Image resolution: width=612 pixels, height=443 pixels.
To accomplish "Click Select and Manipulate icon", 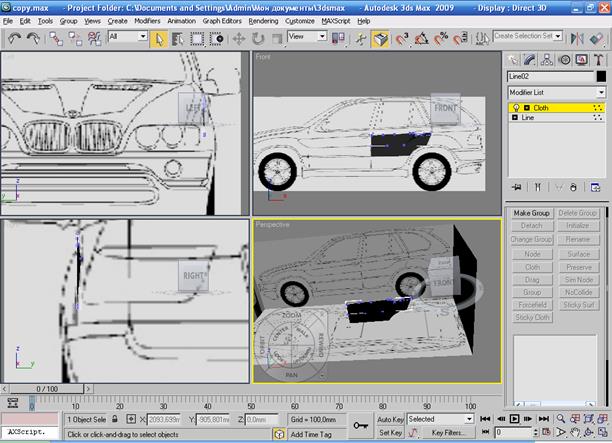I will 361,39.
